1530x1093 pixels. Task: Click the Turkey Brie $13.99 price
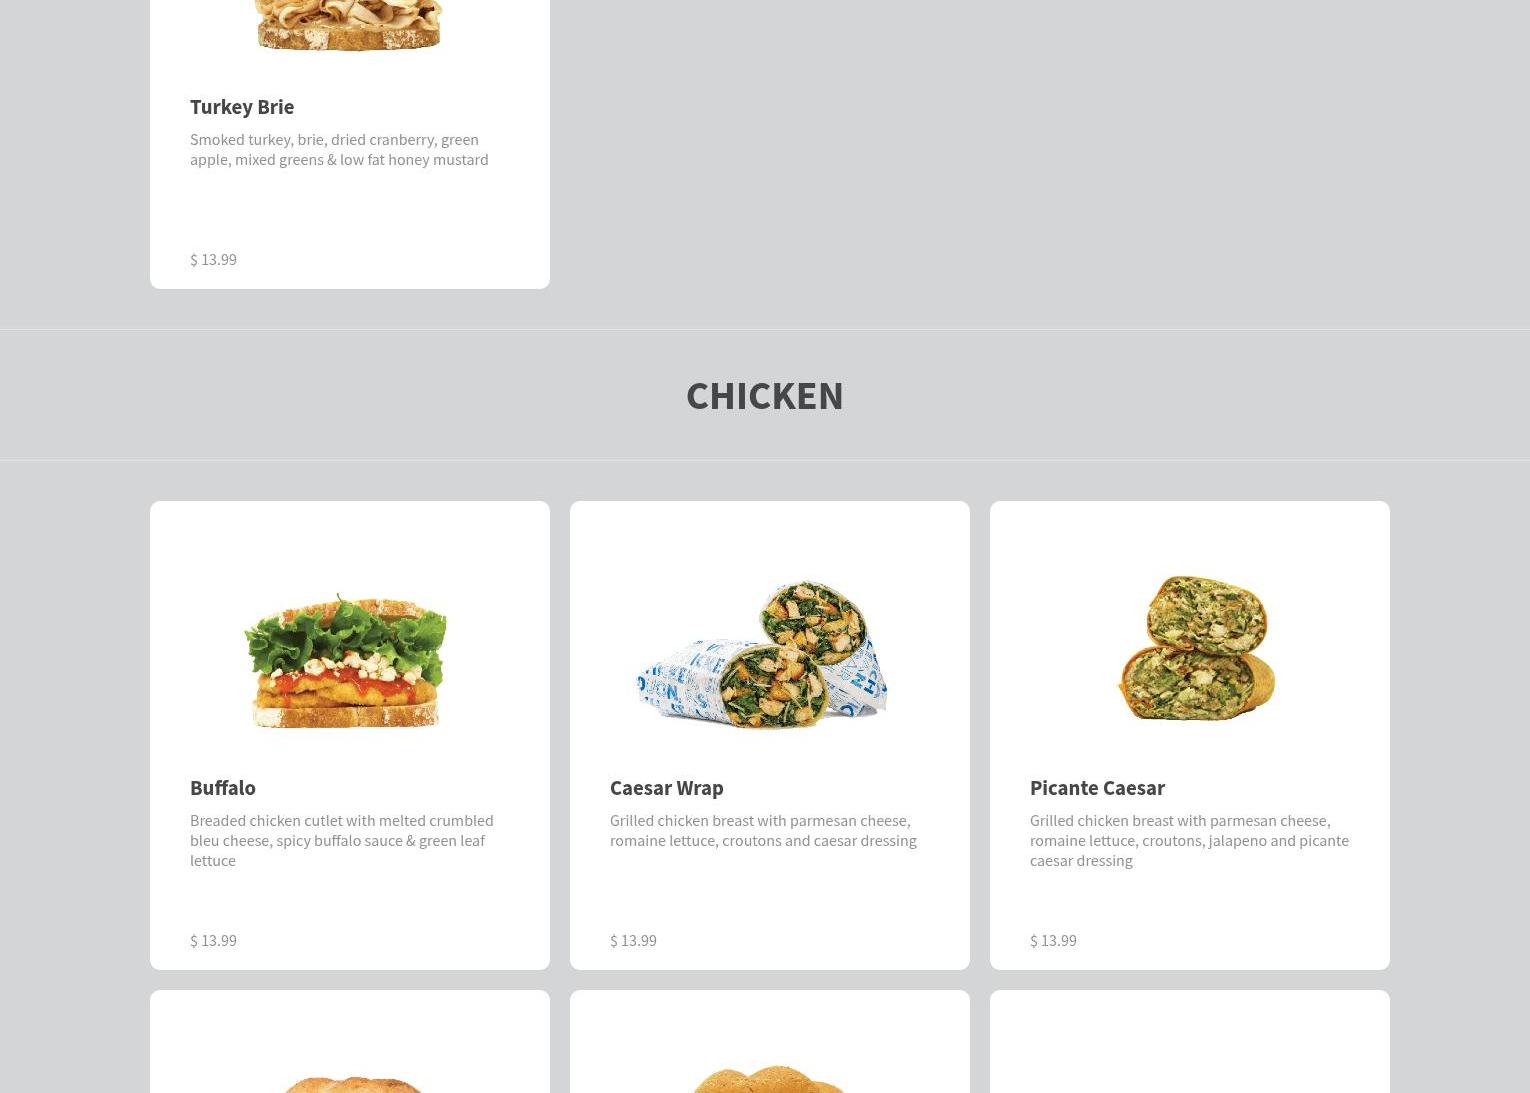point(213,259)
